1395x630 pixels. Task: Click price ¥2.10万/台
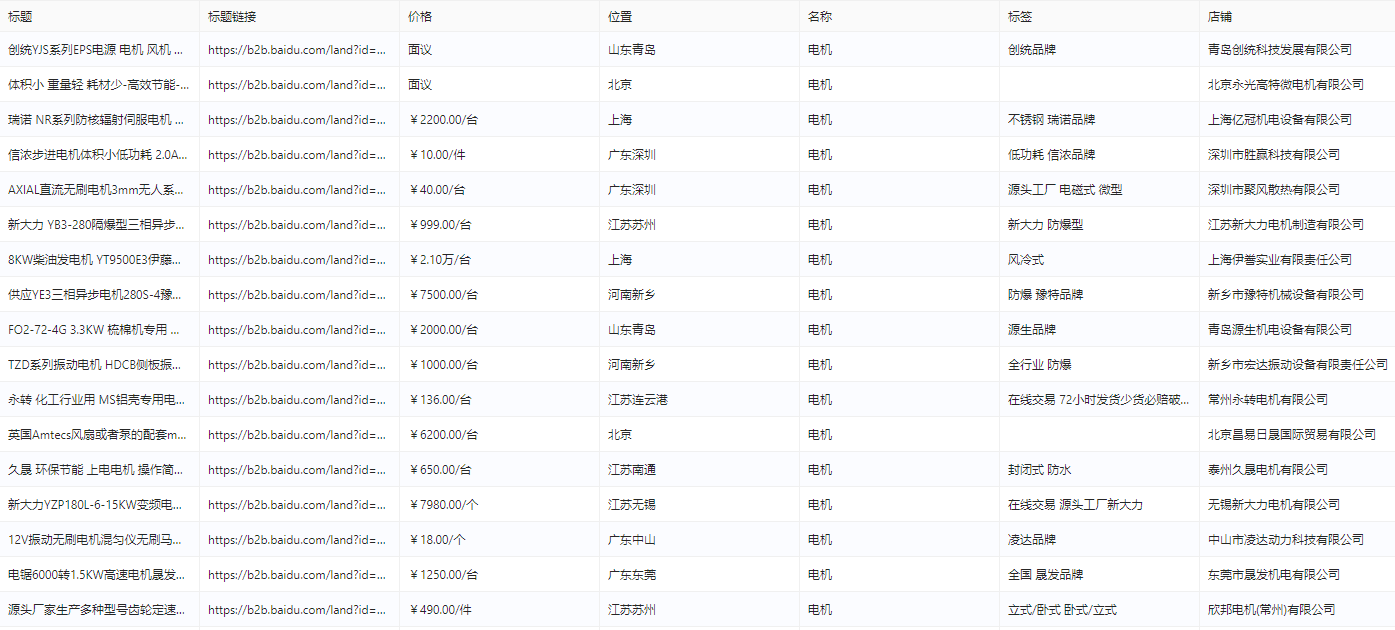(x=439, y=260)
